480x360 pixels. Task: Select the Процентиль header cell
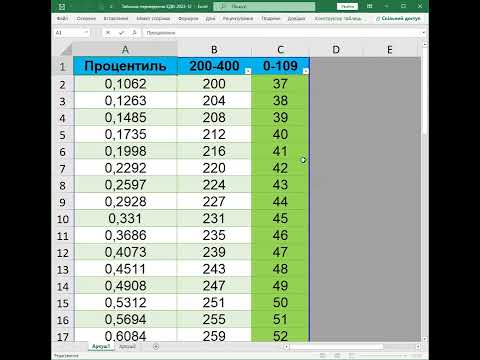[125, 66]
